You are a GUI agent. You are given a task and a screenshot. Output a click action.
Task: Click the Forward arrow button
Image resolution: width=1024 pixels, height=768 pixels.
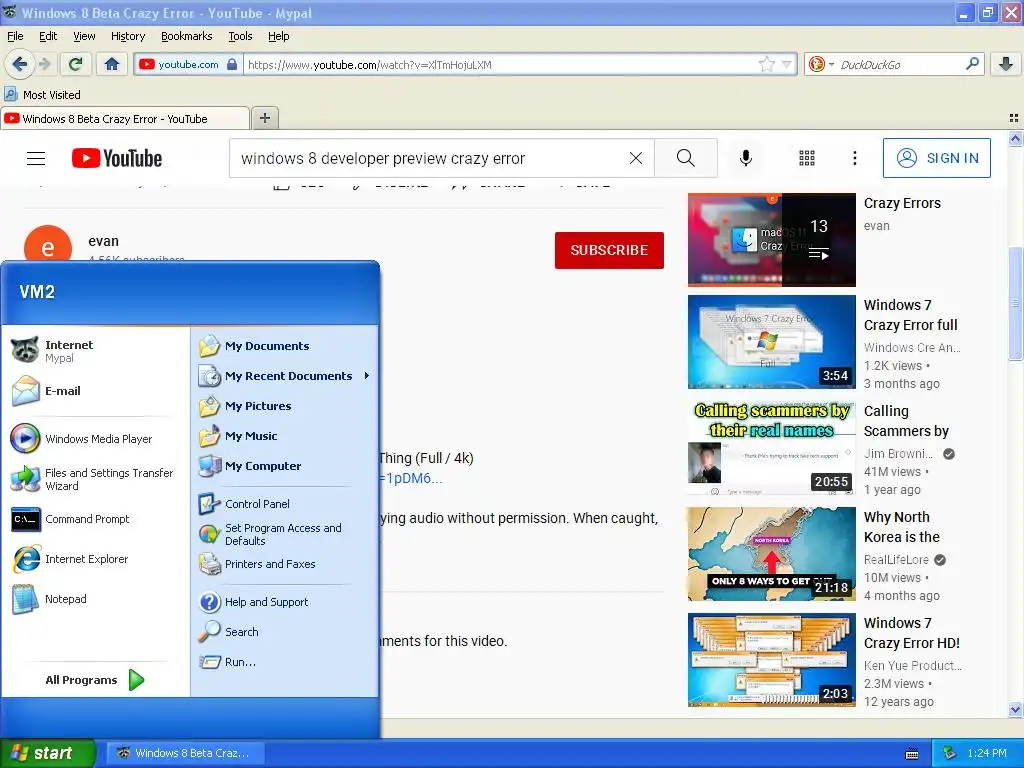coord(44,64)
